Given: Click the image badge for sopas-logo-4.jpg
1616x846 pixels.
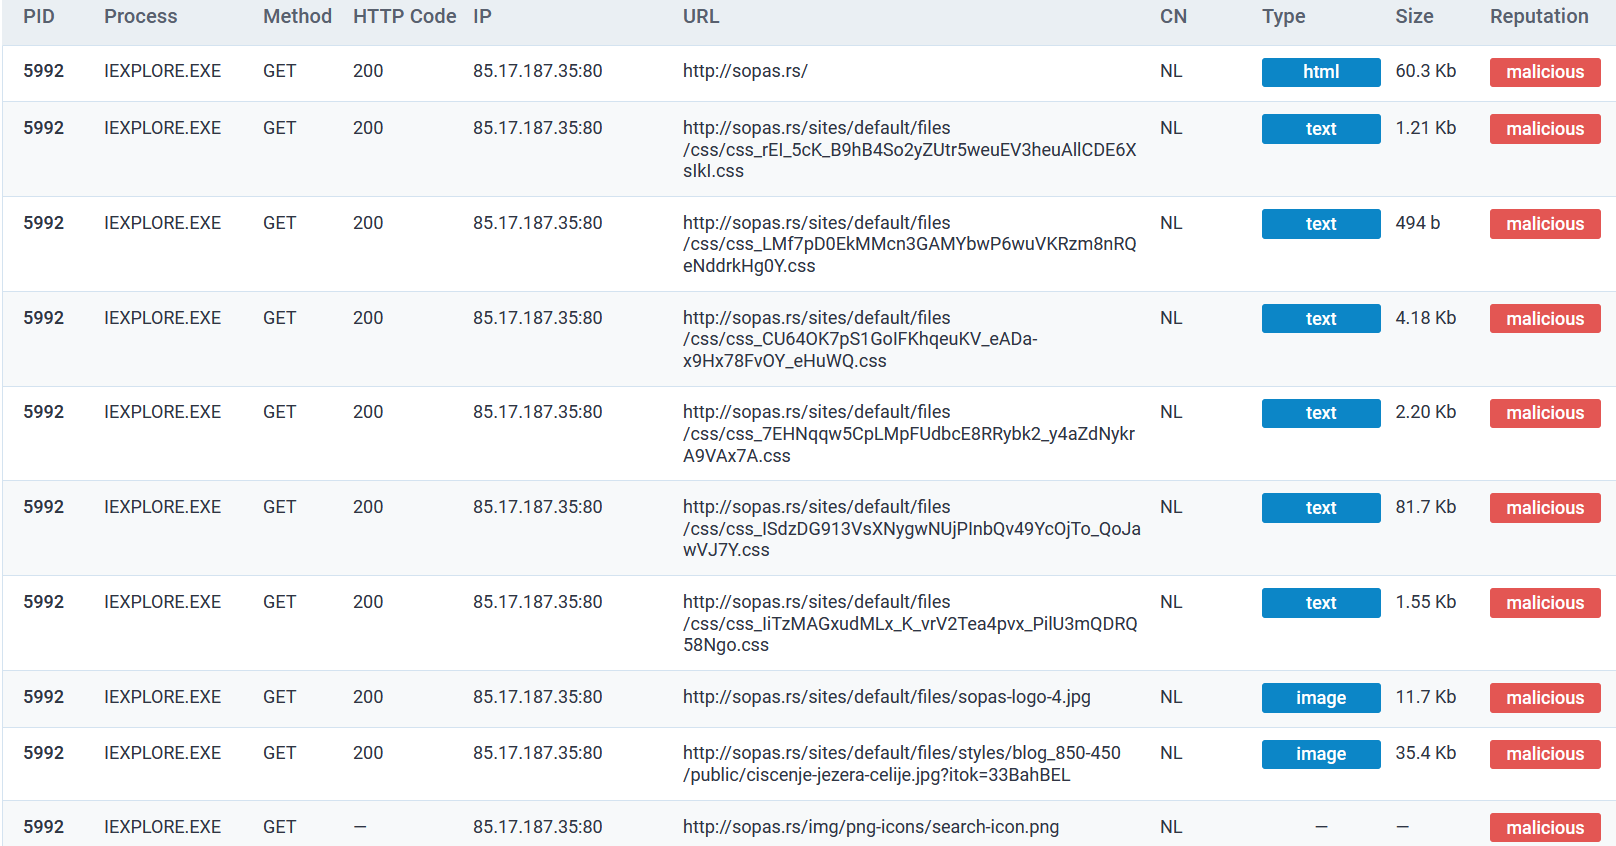Looking at the screenshot, I should pos(1321,698).
